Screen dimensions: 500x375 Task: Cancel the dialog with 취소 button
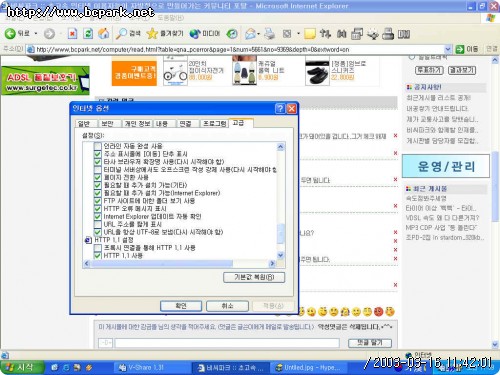click(227, 306)
